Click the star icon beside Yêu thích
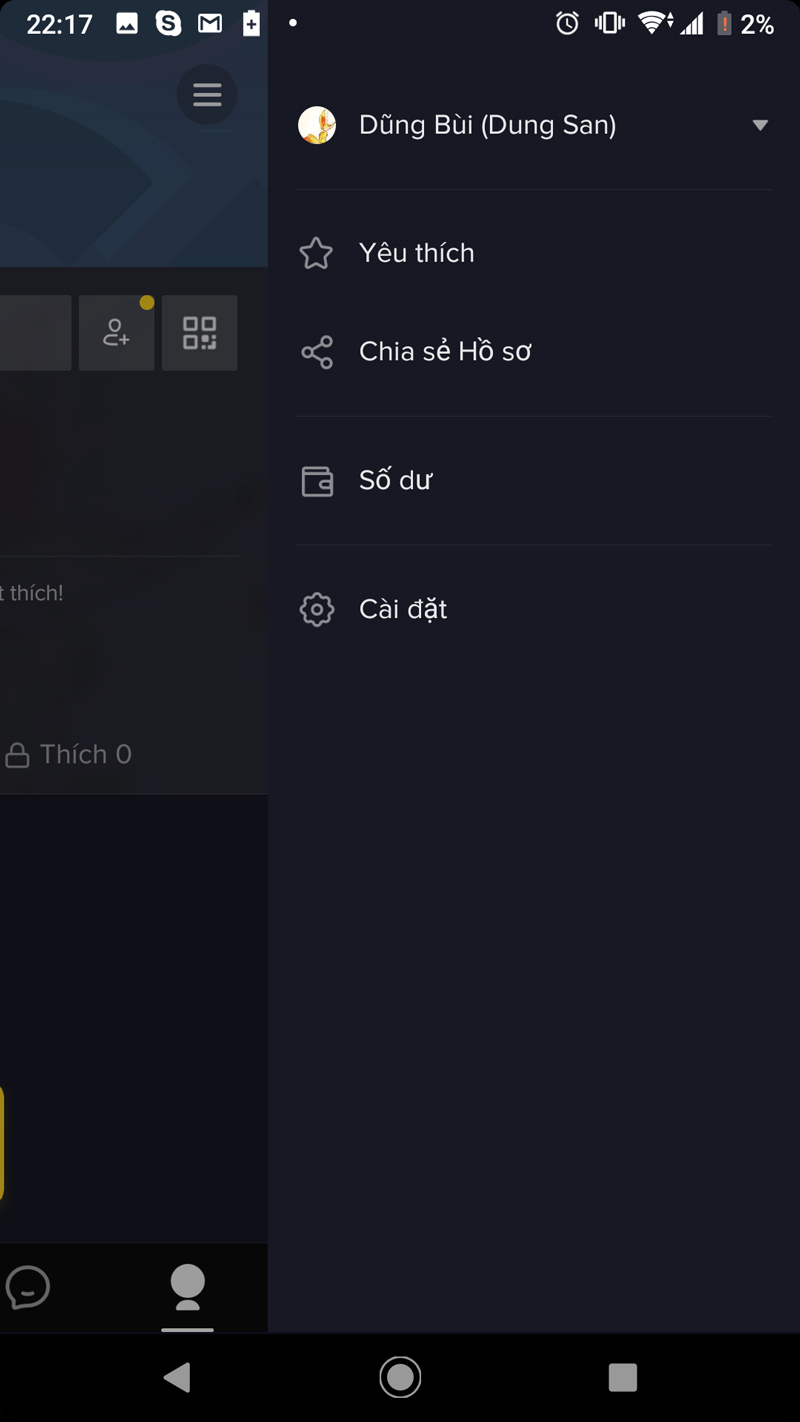 316,253
